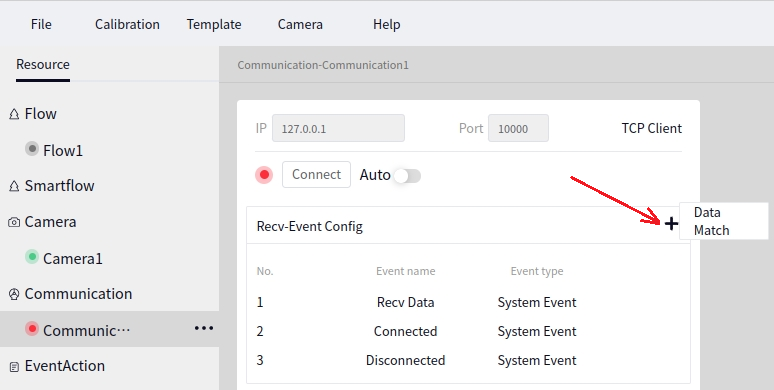Select Flow1 in the resource tree
774x390 pixels.
tap(63, 150)
